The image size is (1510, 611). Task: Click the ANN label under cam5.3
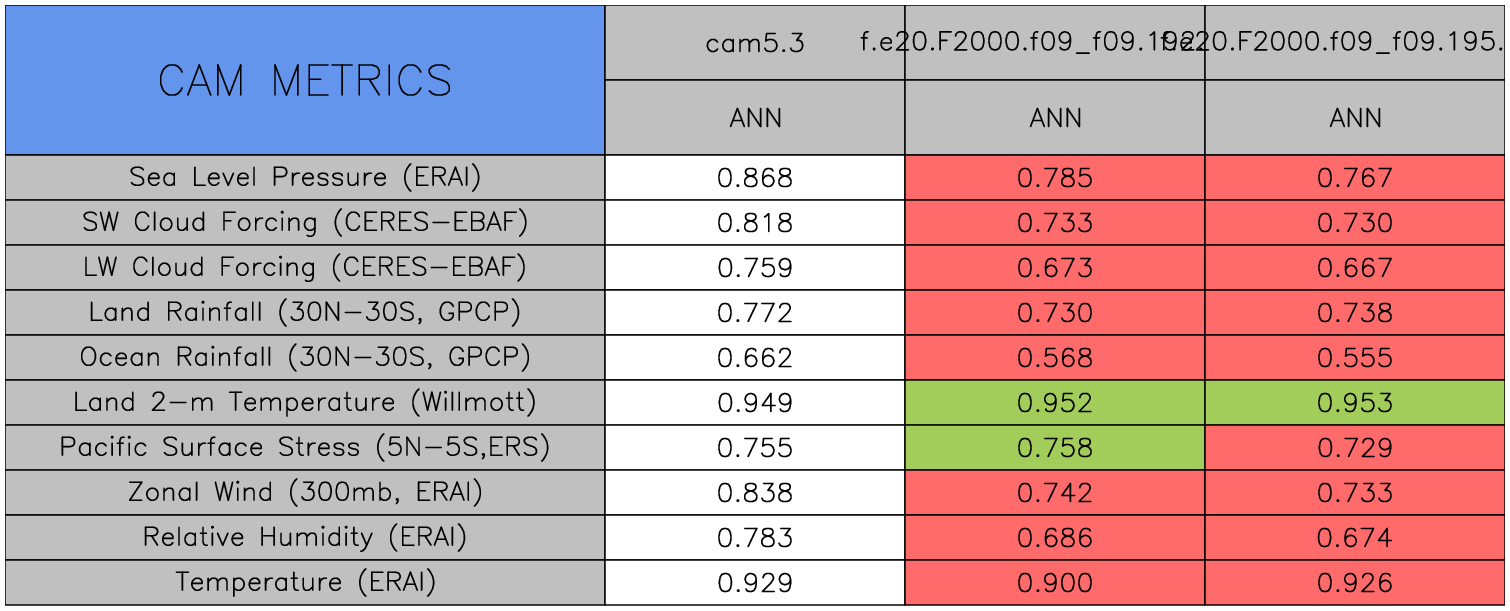755,118
